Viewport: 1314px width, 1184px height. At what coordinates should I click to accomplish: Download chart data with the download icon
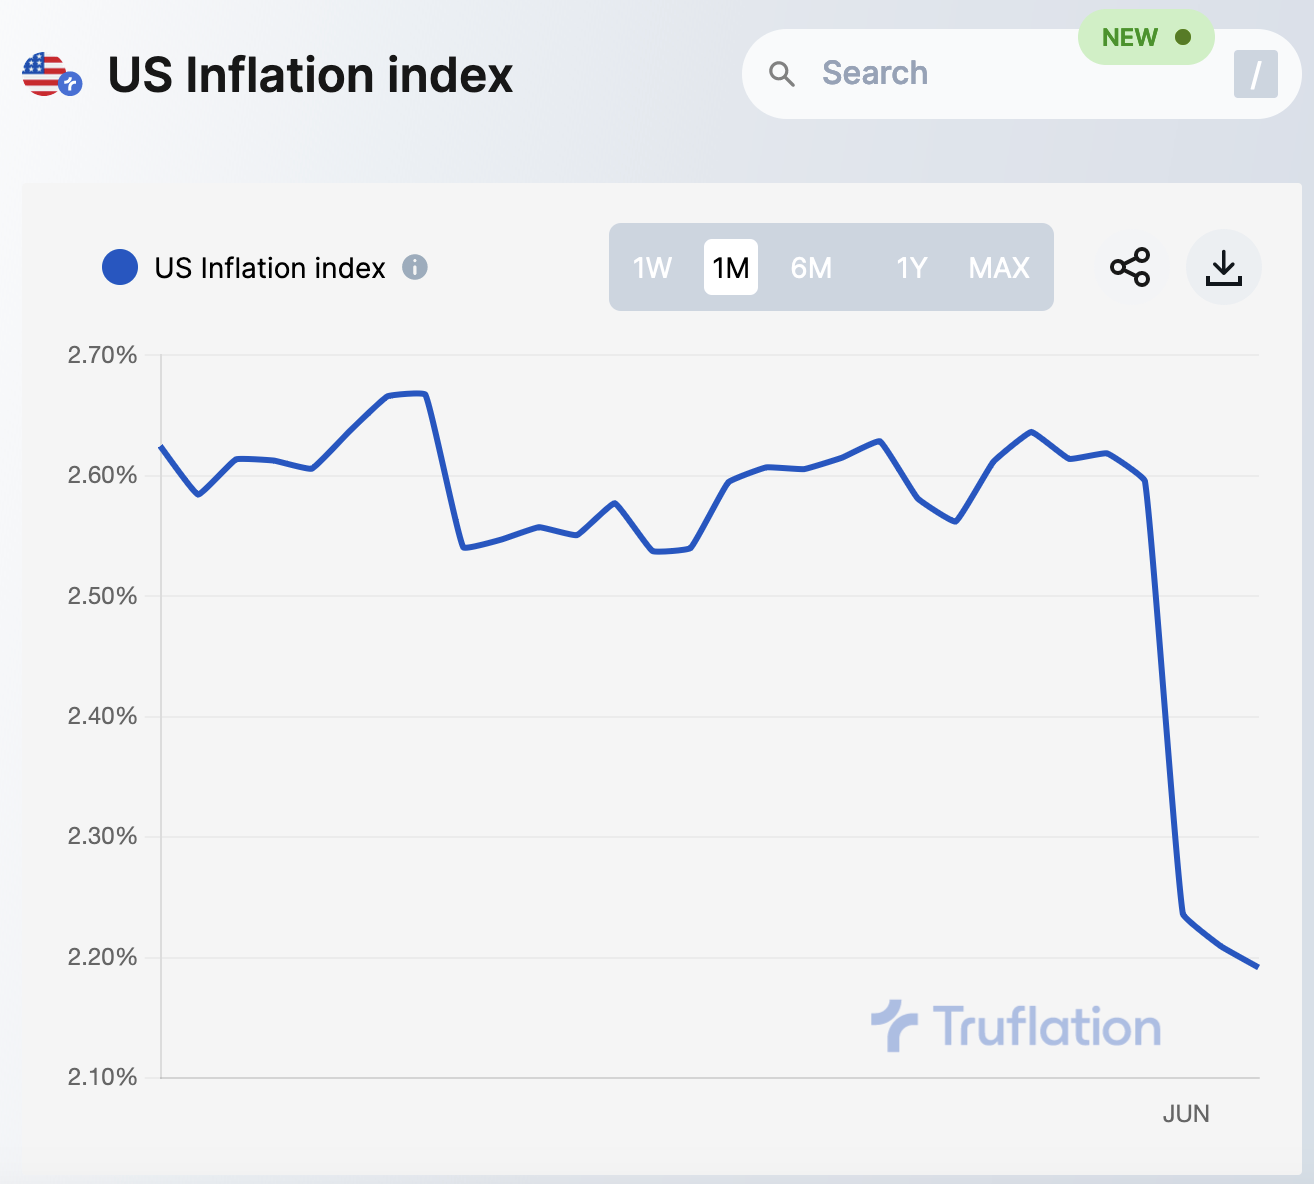click(1224, 267)
